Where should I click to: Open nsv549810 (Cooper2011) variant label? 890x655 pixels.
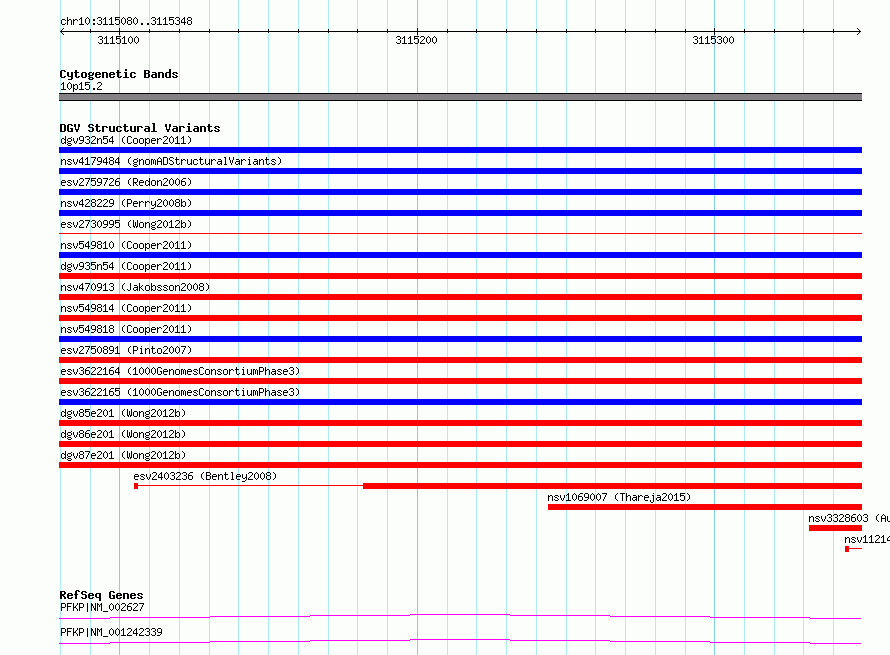click(x=126, y=245)
